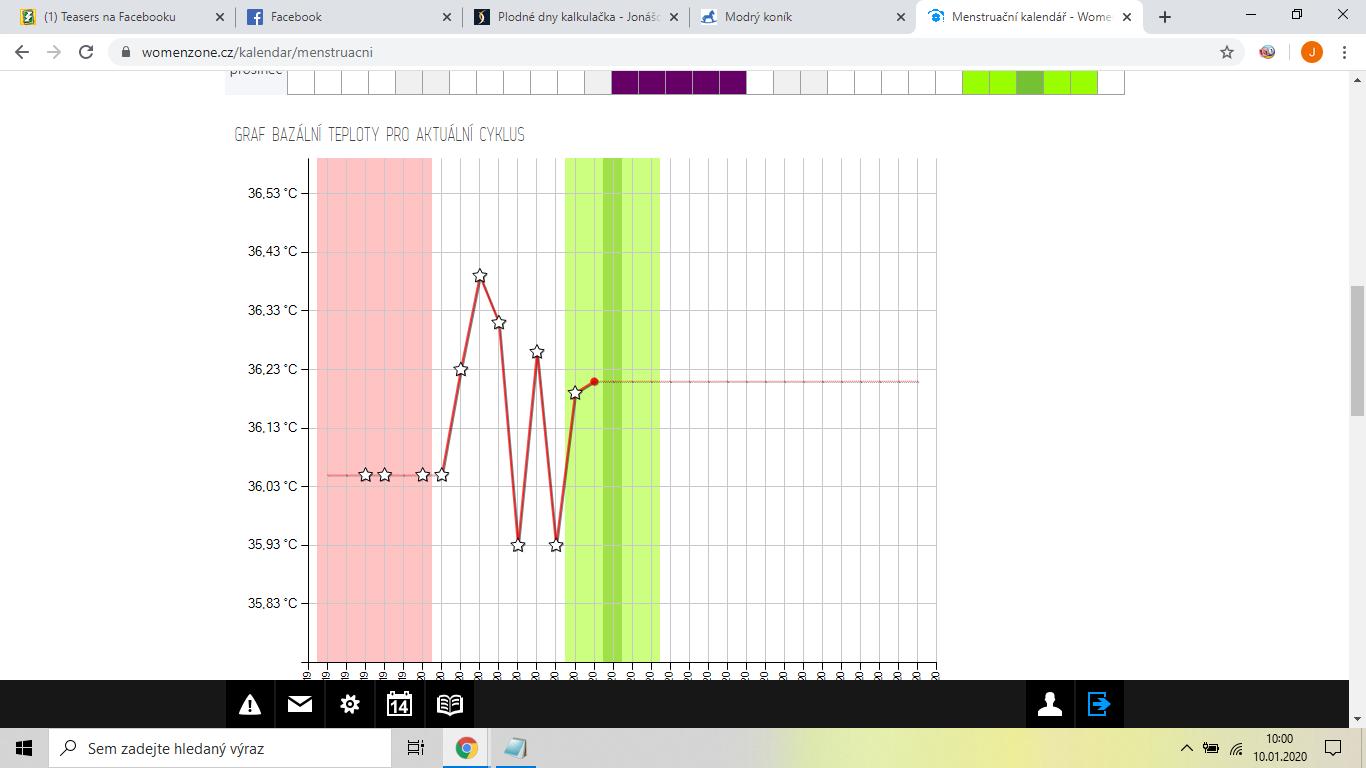Reload the page with the refresh button
Viewport: 1366px width, 768px height.
pyautogui.click(x=86, y=52)
